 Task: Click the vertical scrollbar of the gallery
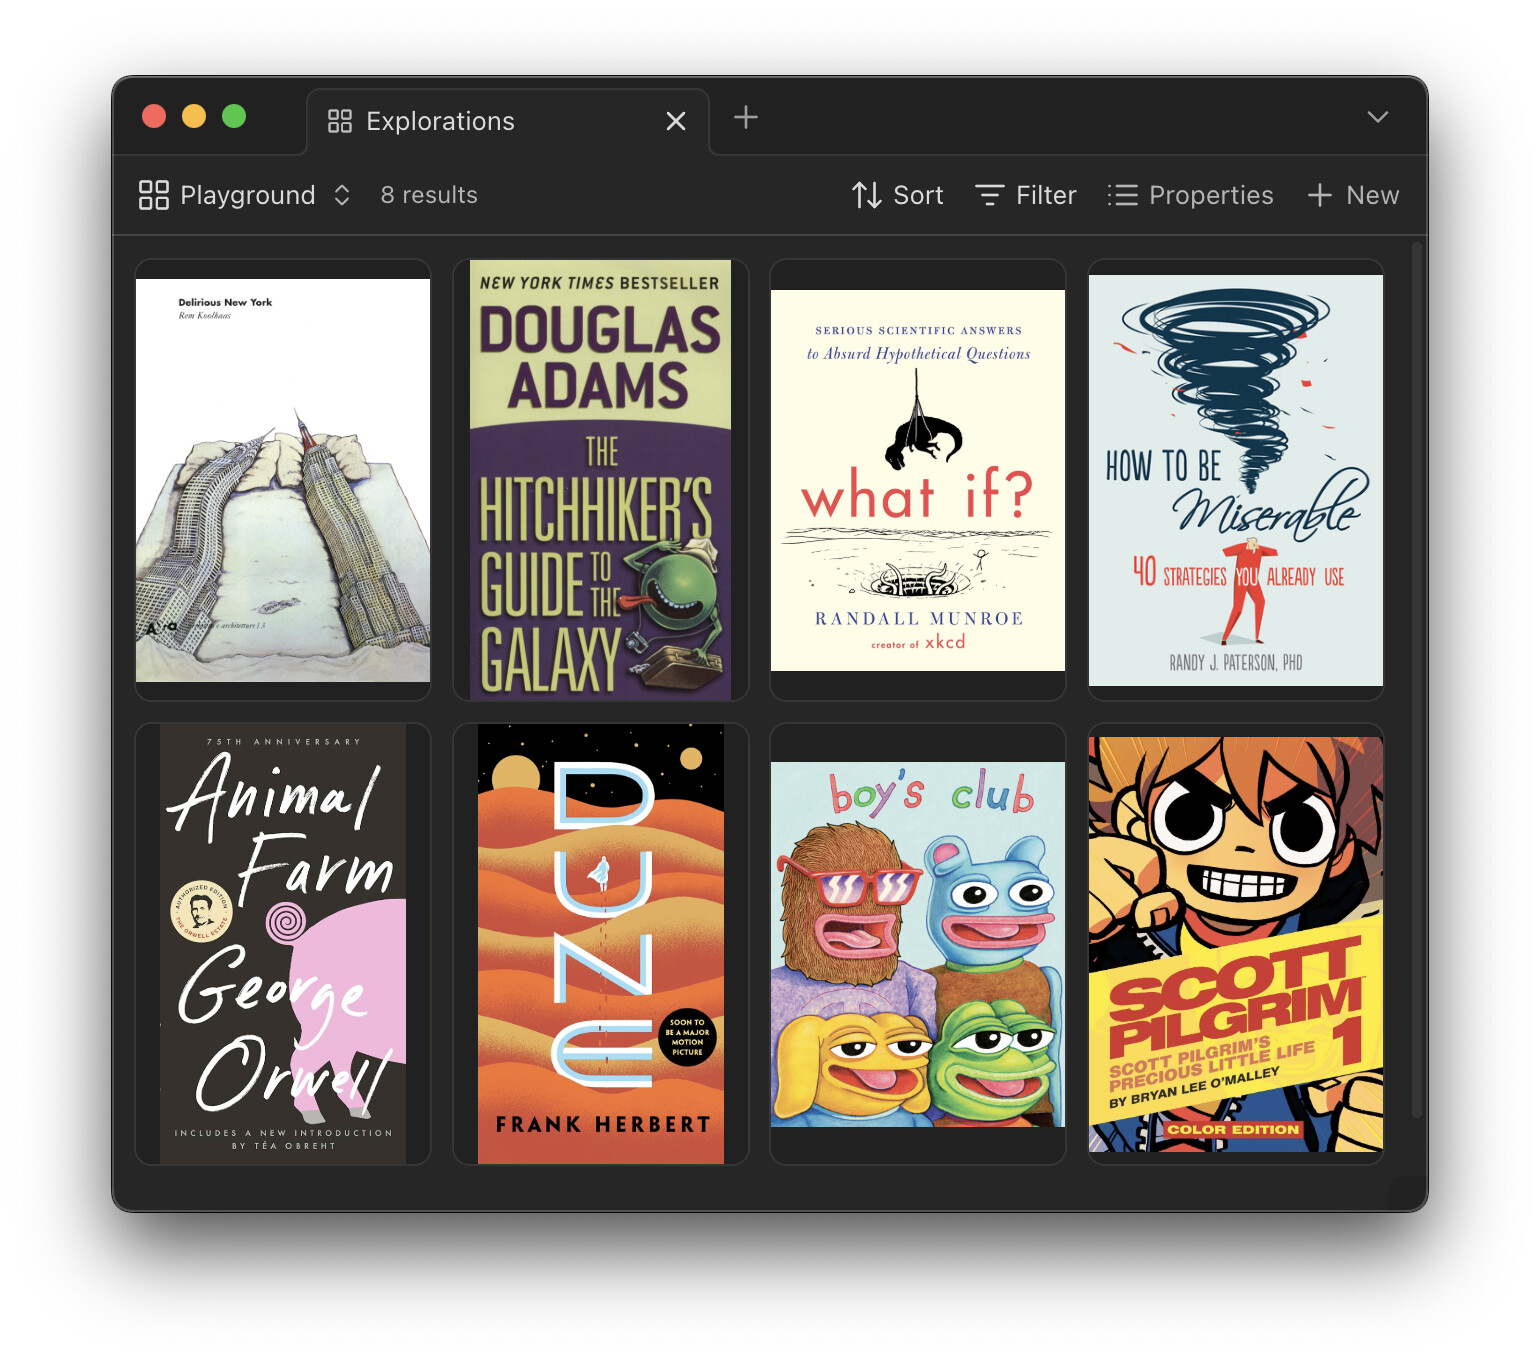pyautogui.click(x=1416, y=680)
